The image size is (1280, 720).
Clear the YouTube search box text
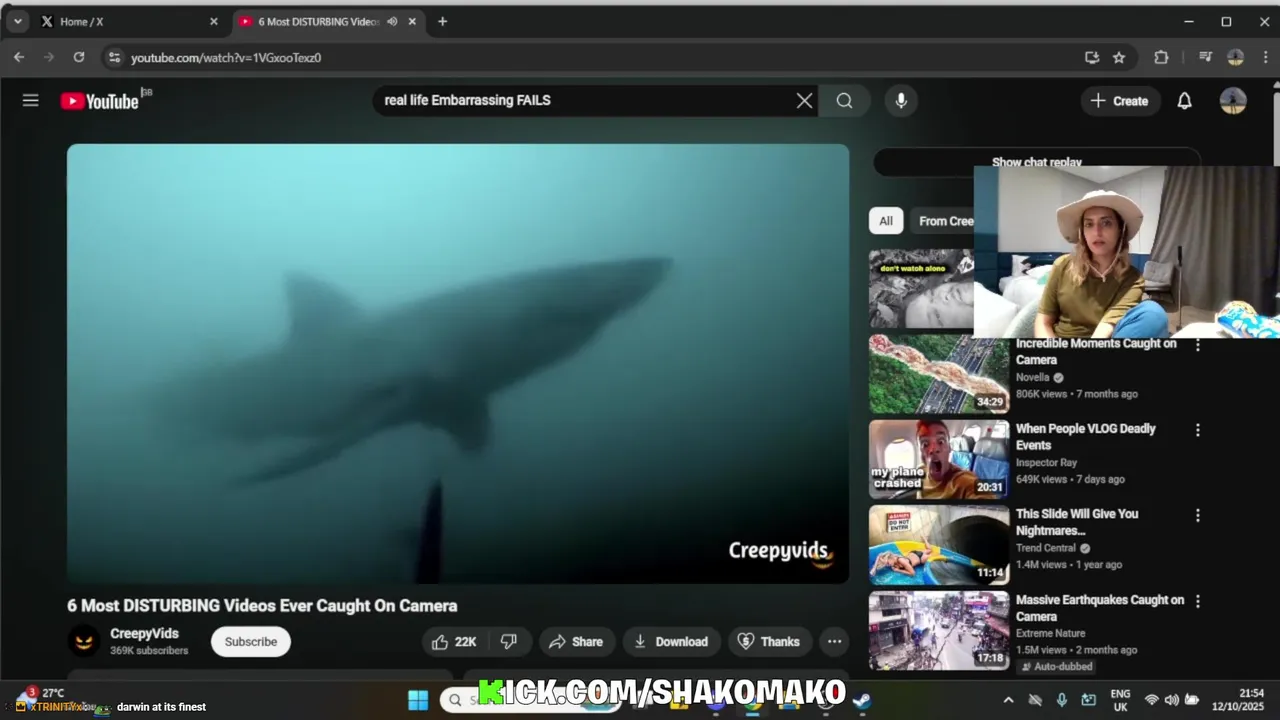(x=804, y=100)
